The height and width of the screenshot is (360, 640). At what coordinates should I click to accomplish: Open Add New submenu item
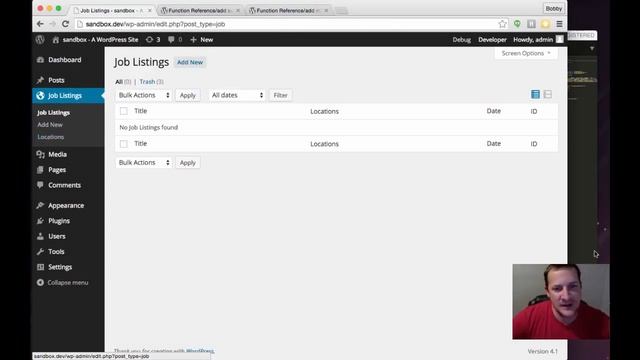coord(50,125)
